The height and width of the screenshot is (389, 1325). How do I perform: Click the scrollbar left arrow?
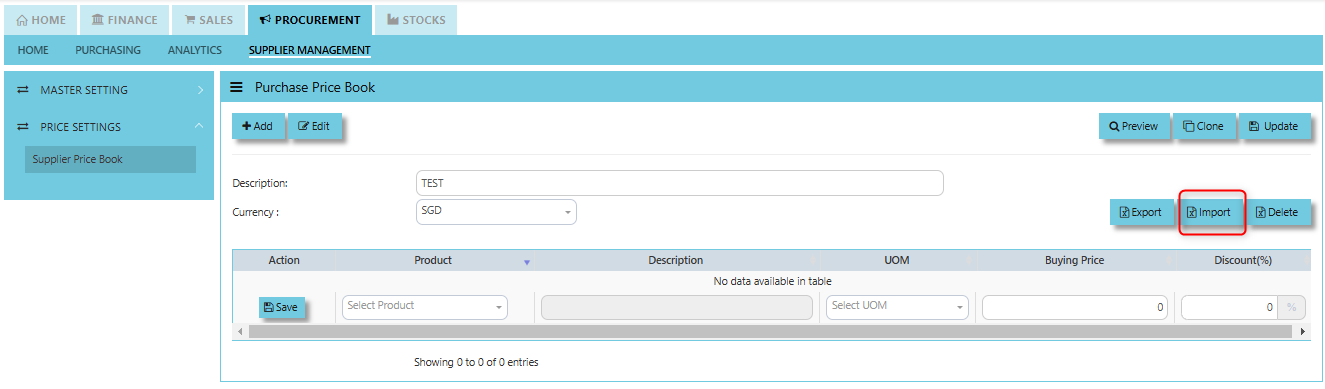tap(240, 331)
